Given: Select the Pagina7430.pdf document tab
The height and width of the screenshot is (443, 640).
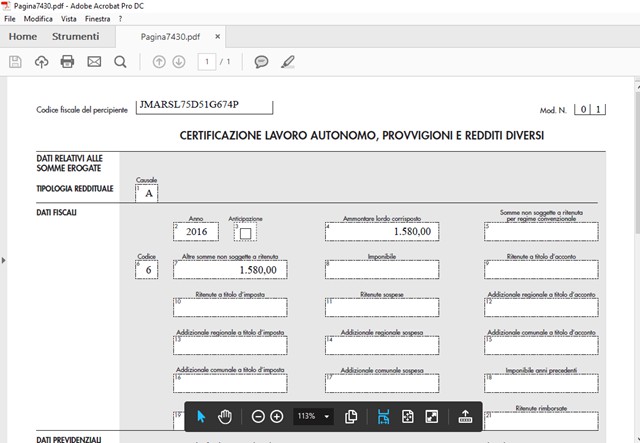Looking at the screenshot, I should pos(170,37).
